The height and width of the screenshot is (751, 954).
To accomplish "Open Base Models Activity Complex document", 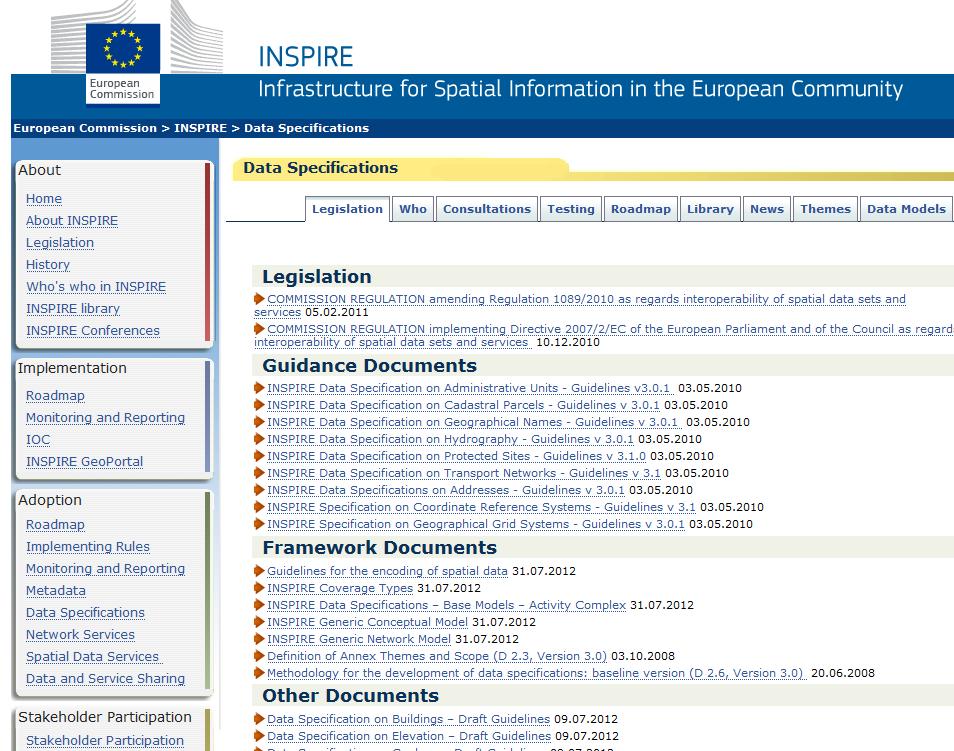I will [x=446, y=606].
